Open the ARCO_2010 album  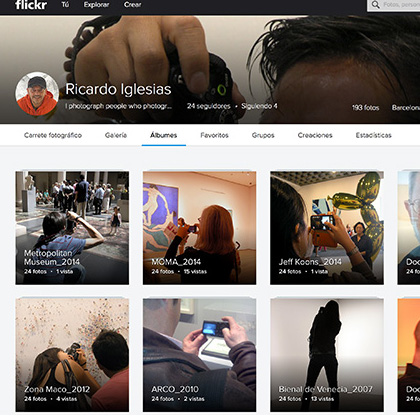[199, 355]
